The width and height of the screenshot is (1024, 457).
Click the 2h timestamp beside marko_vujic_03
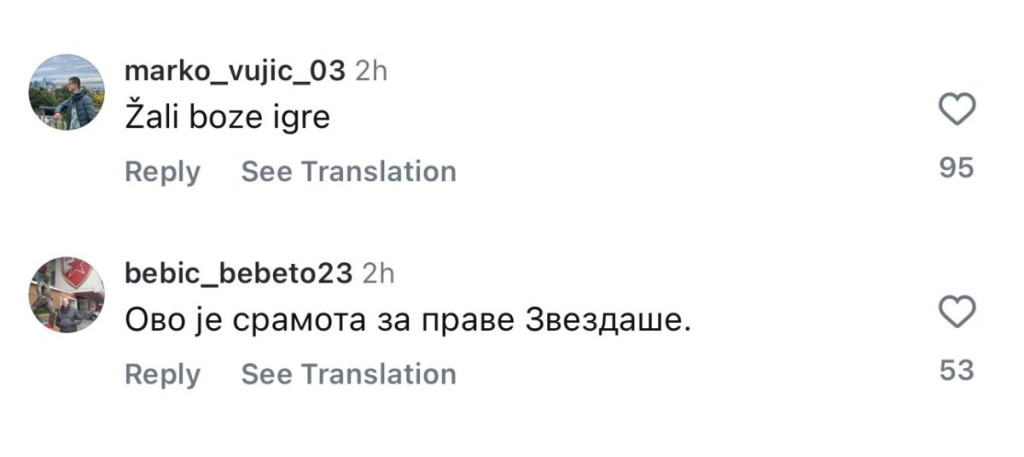coord(372,71)
